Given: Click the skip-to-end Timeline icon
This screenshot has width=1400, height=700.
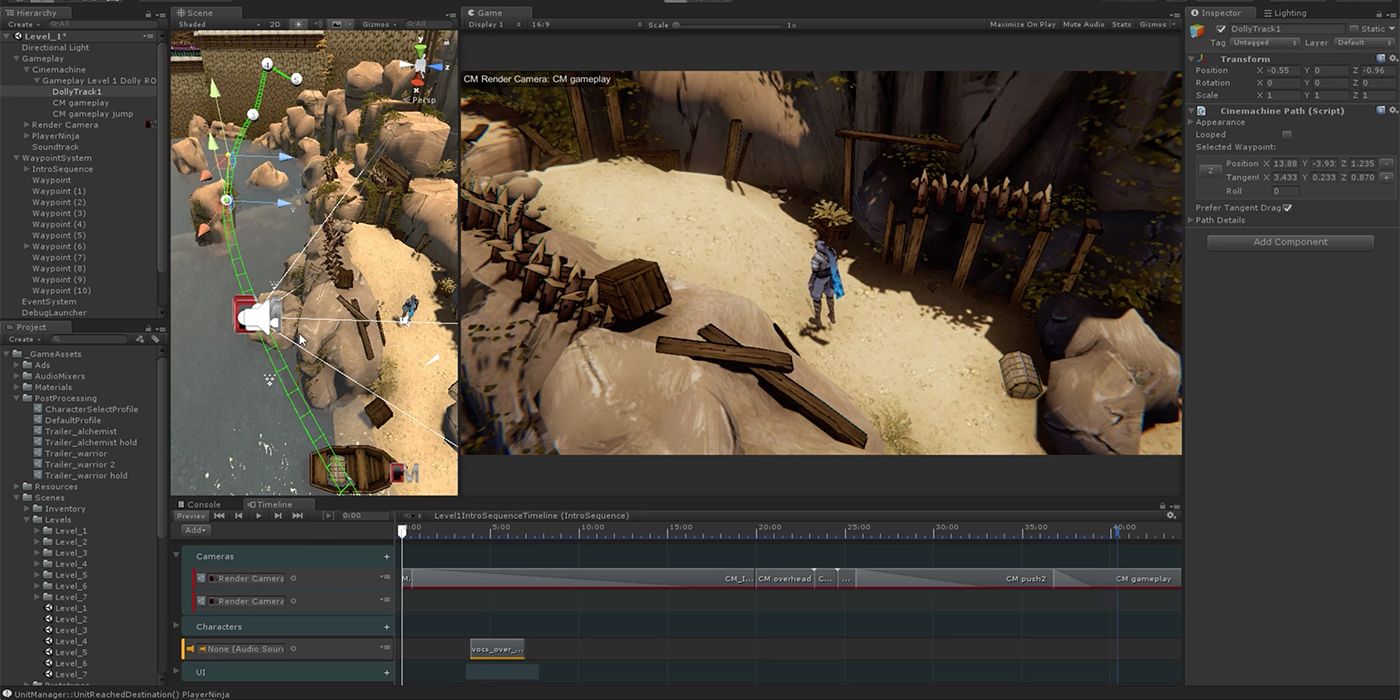Looking at the screenshot, I should click(298, 516).
